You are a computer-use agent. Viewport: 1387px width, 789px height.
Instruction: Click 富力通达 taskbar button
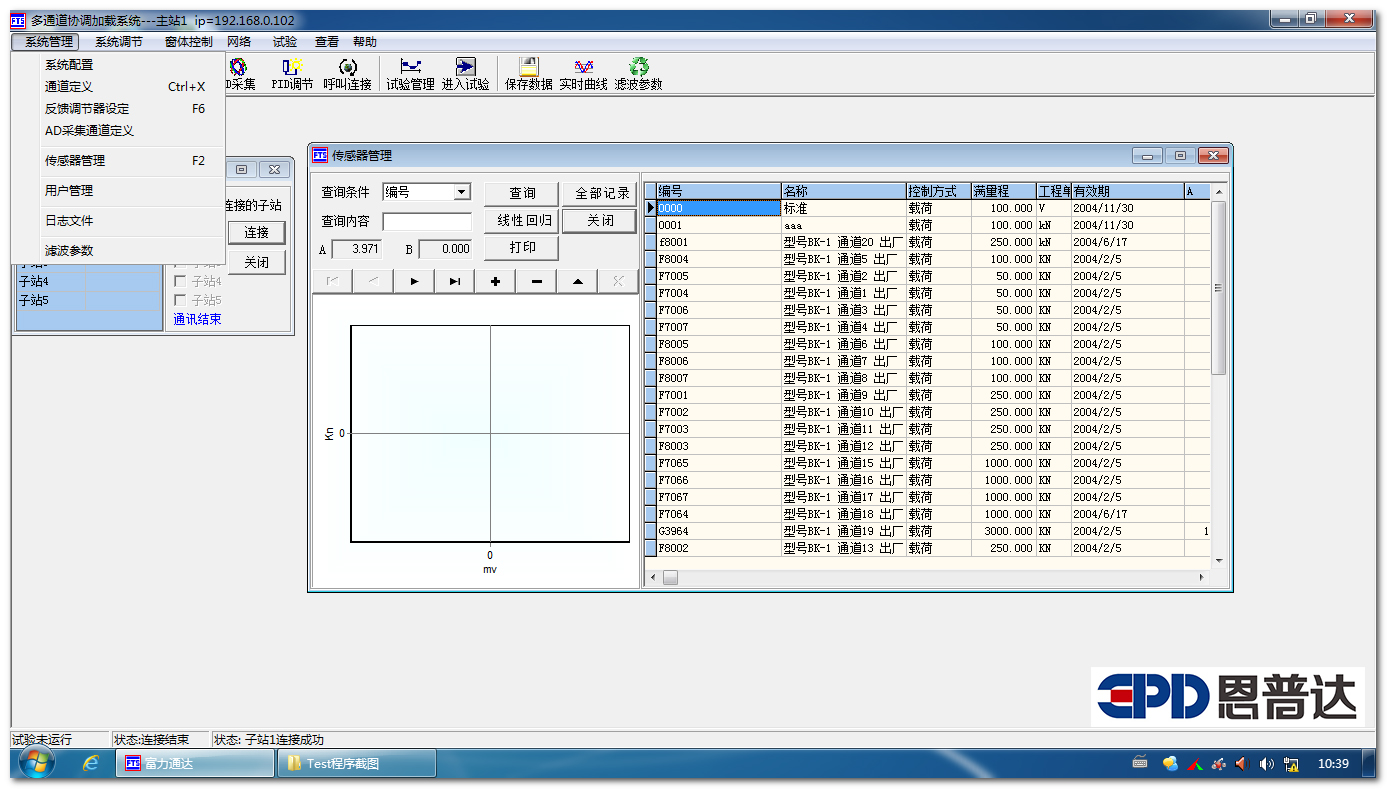(195, 764)
